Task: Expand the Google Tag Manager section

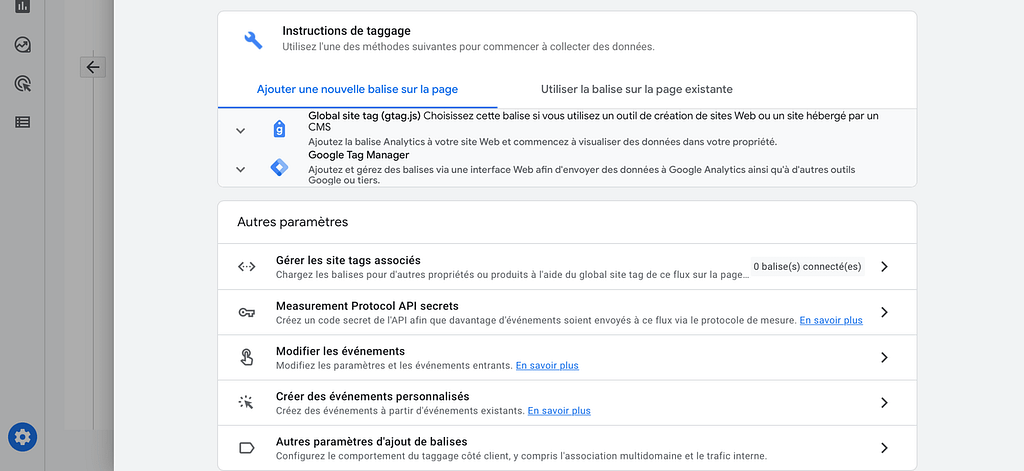Action: click(240, 170)
